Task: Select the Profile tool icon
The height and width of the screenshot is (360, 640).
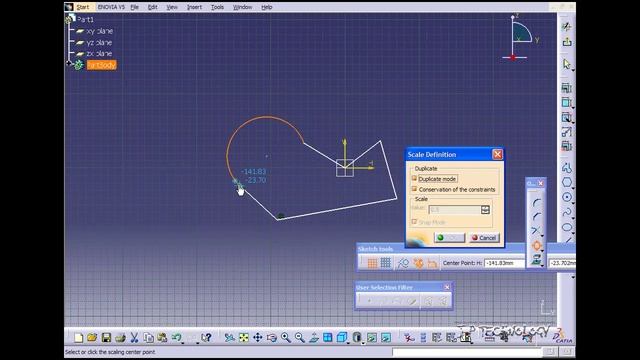Action: tap(567, 167)
